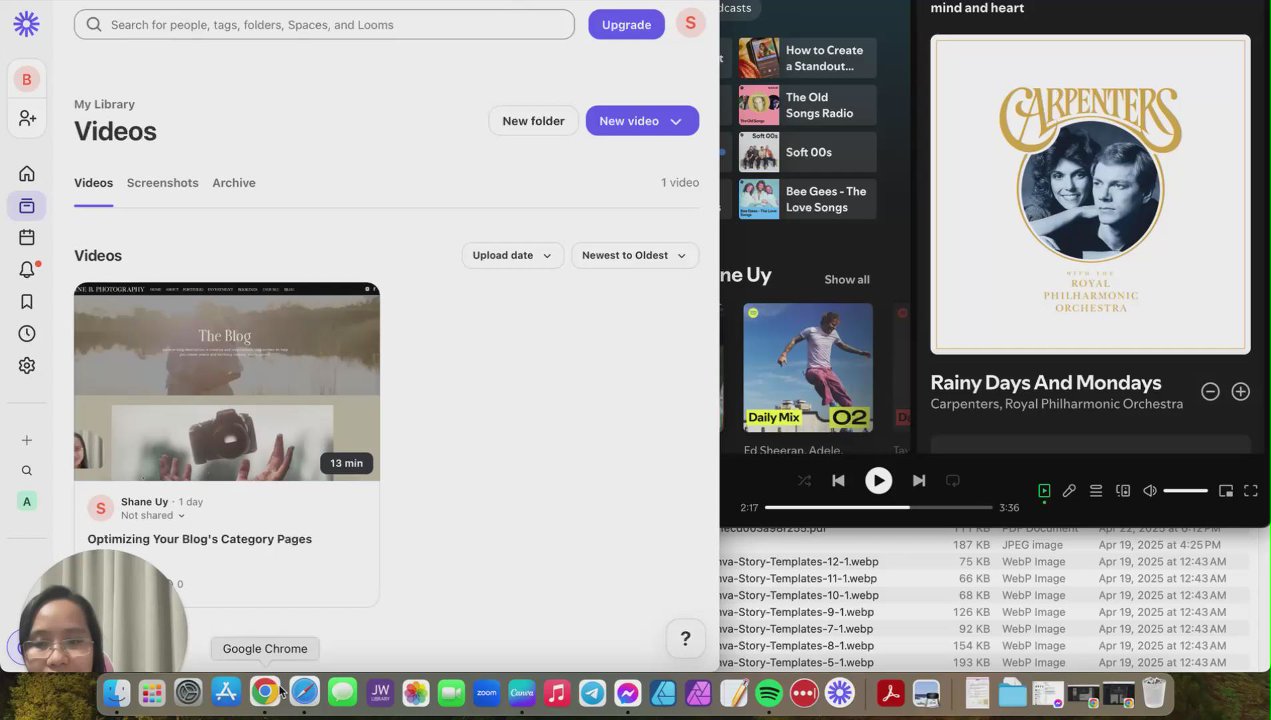The image size is (1271, 720).
Task: Open The Old Songs Radio in Spotify
Action: coord(807,105)
